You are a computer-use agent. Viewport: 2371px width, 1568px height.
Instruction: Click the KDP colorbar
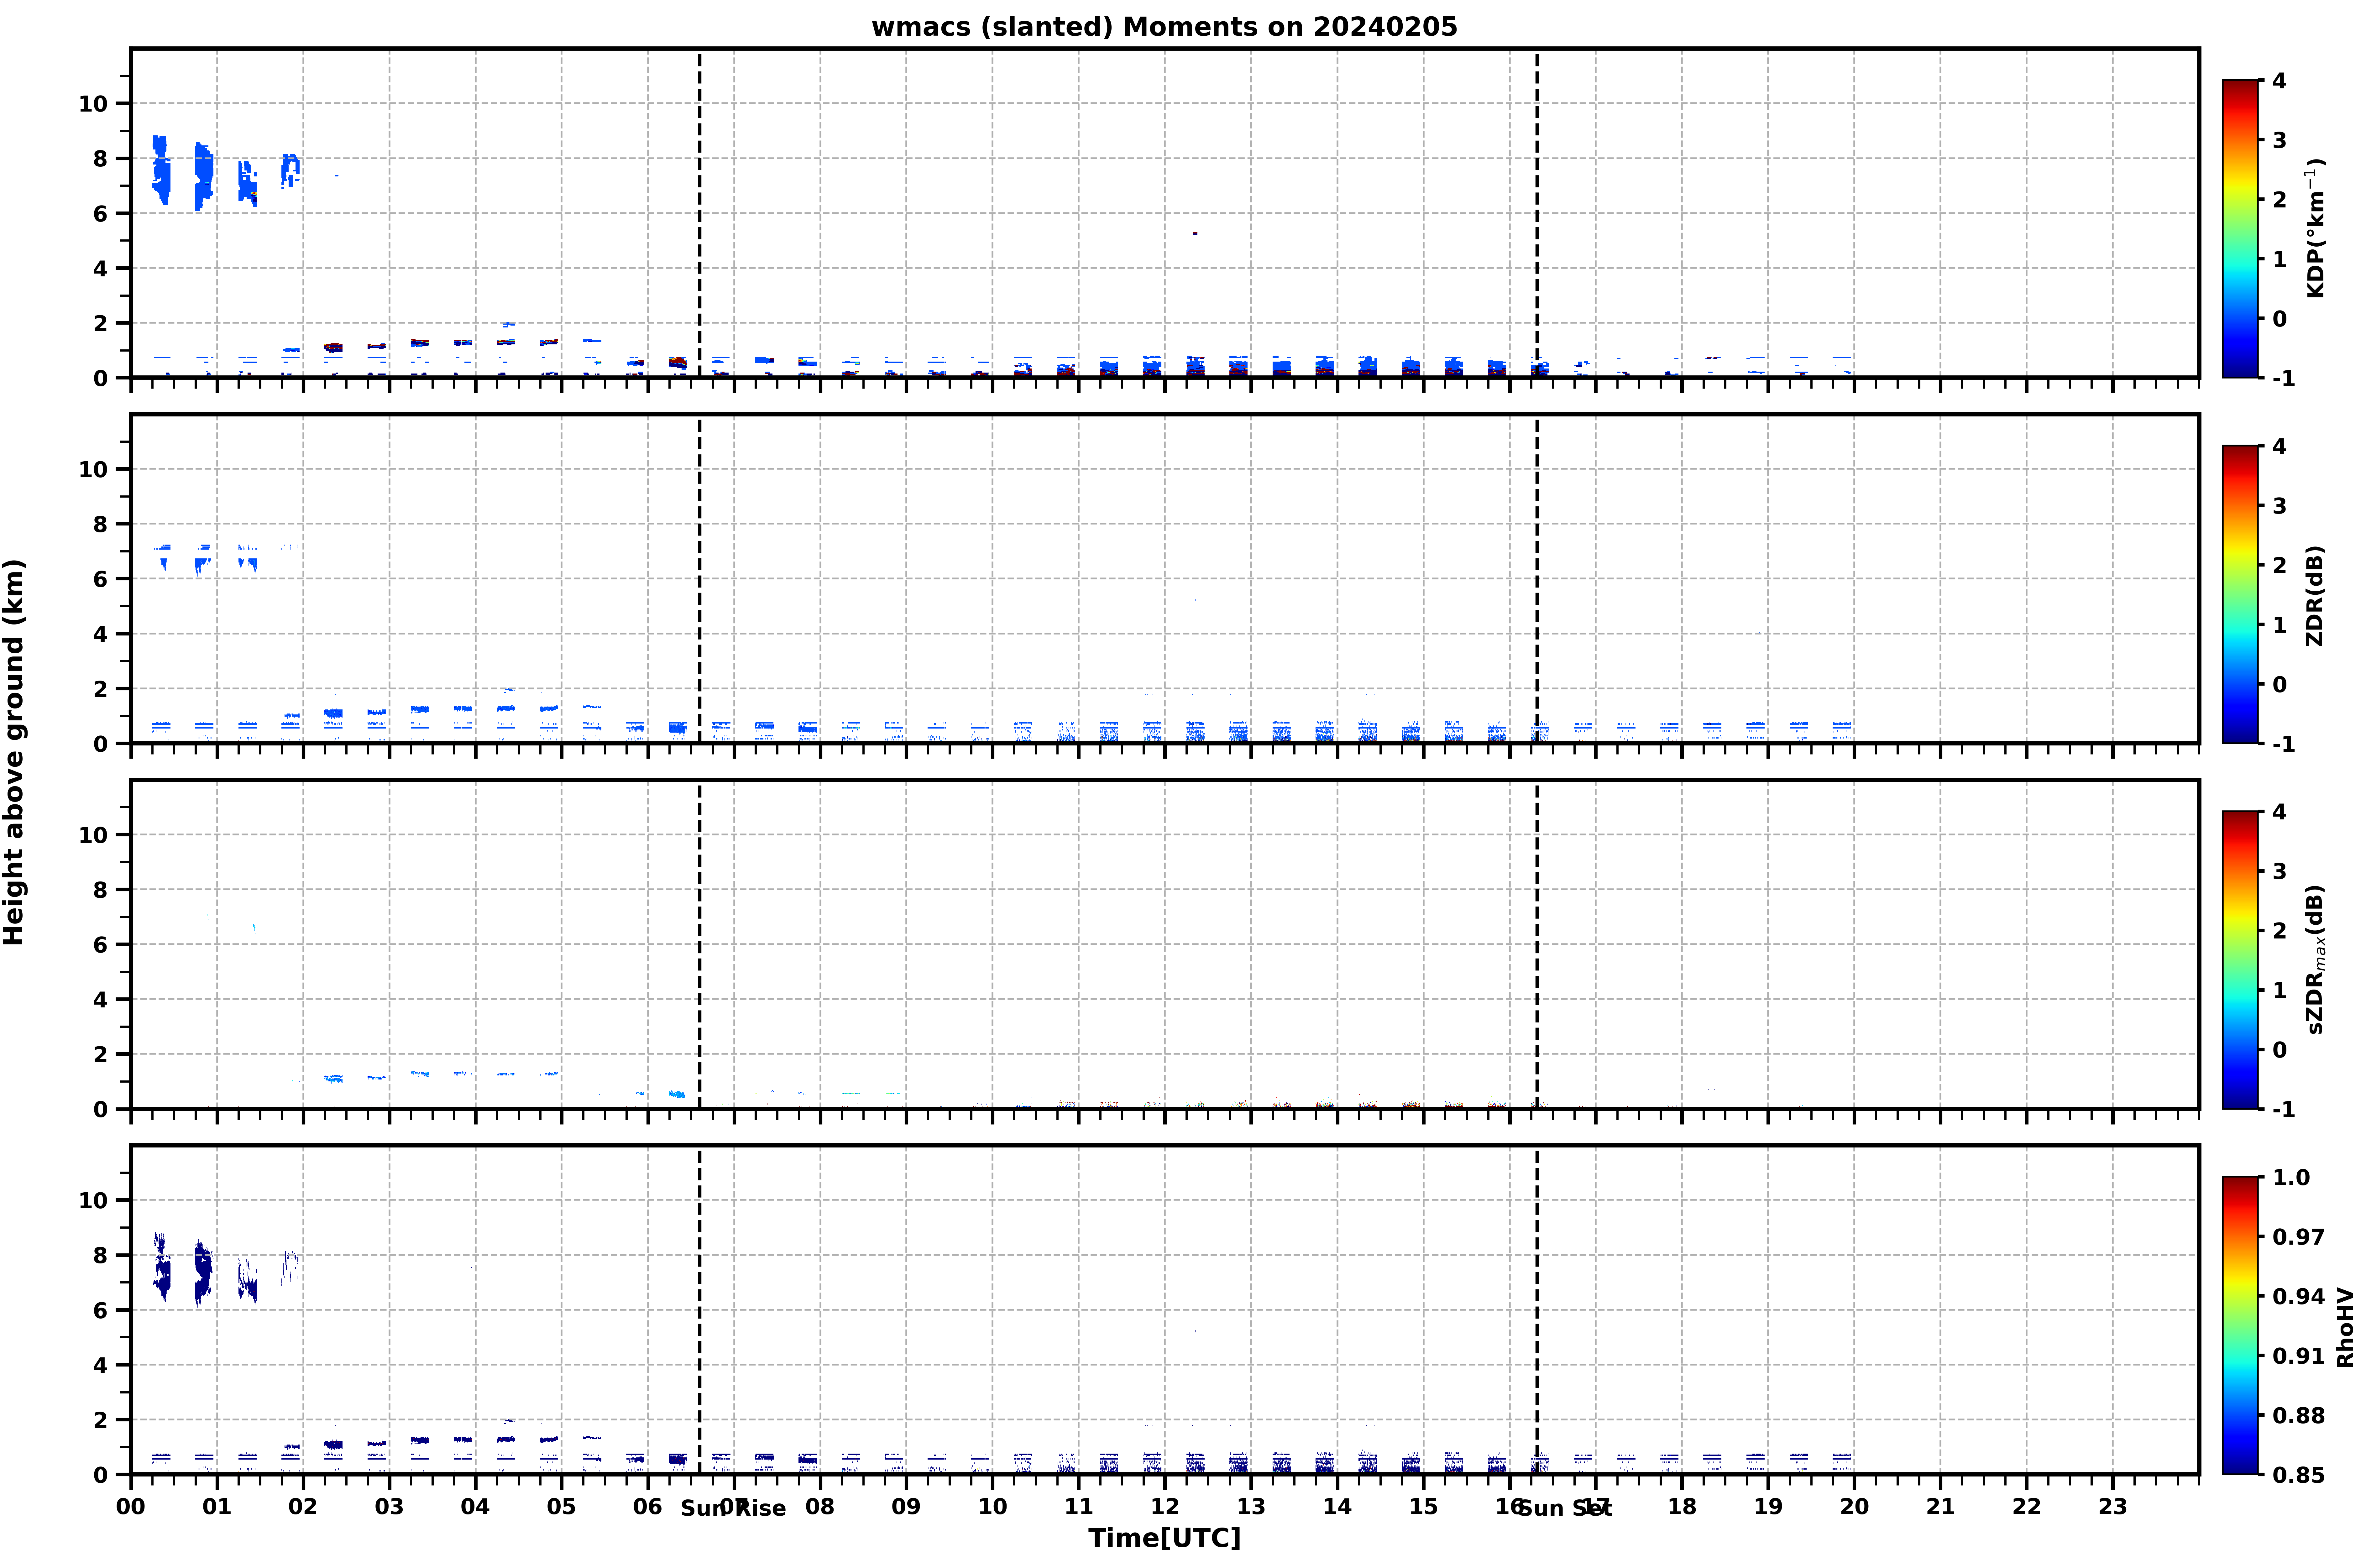(2240, 229)
